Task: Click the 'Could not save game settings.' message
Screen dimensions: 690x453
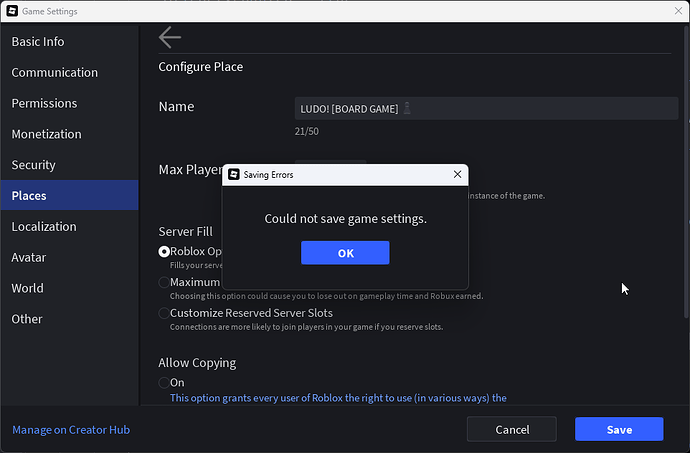Action: click(x=345, y=219)
